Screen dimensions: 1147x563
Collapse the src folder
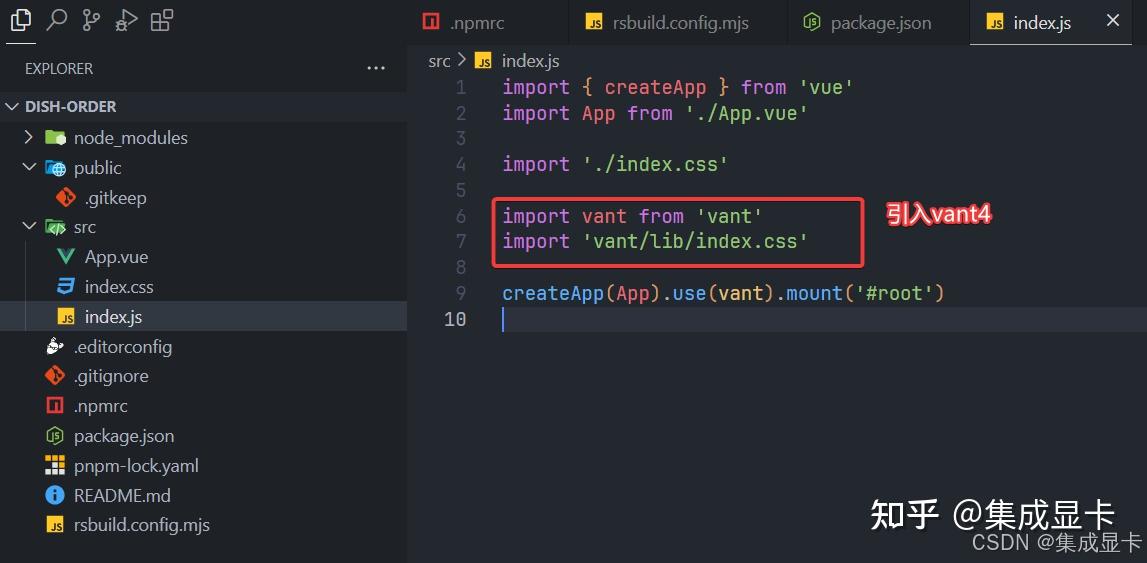click(x=29, y=227)
